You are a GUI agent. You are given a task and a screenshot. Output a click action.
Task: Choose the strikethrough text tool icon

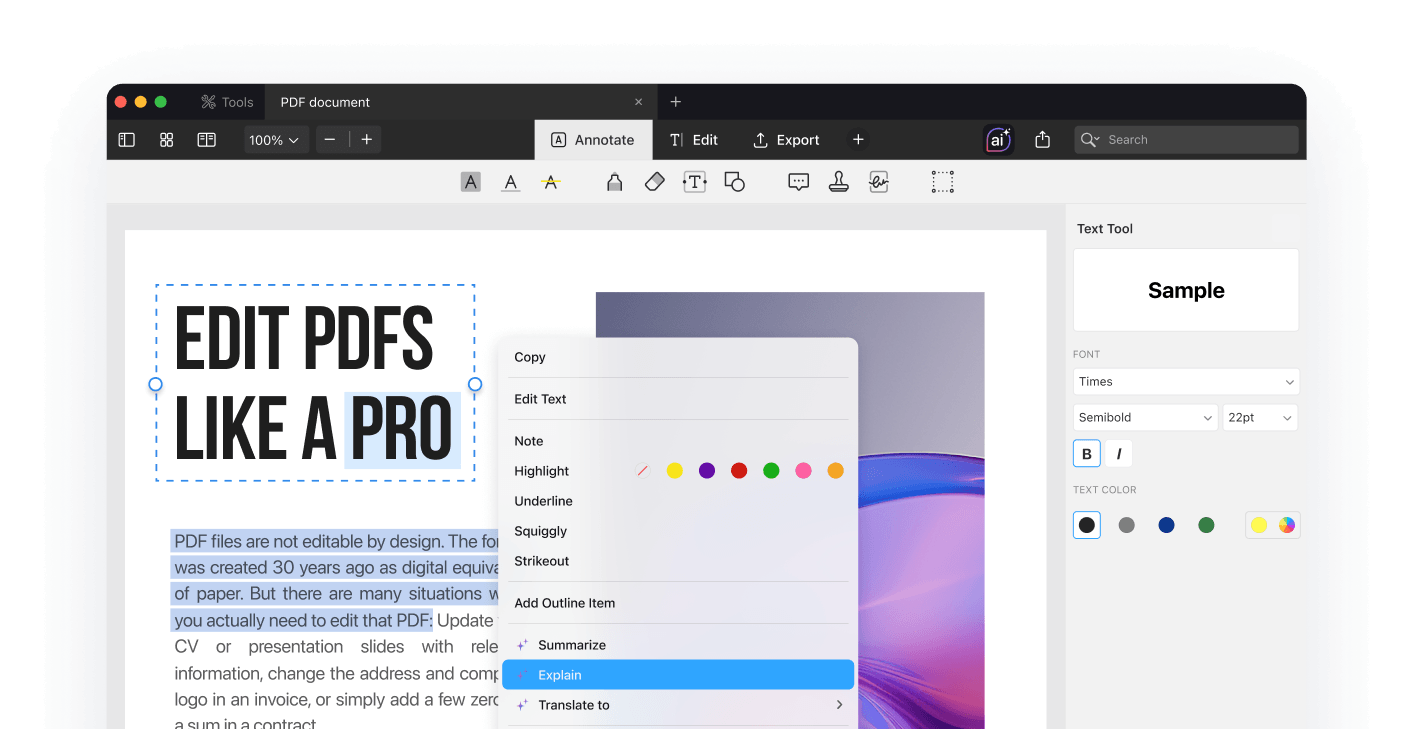(550, 182)
